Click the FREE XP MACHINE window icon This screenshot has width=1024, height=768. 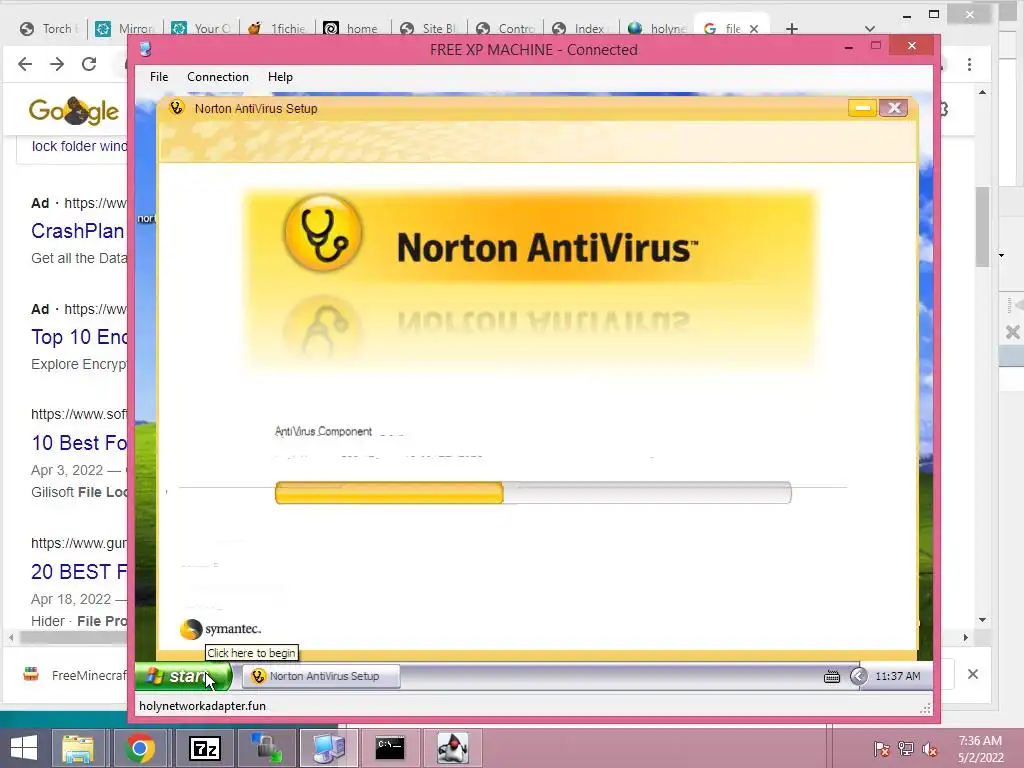pyautogui.click(x=145, y=49)
